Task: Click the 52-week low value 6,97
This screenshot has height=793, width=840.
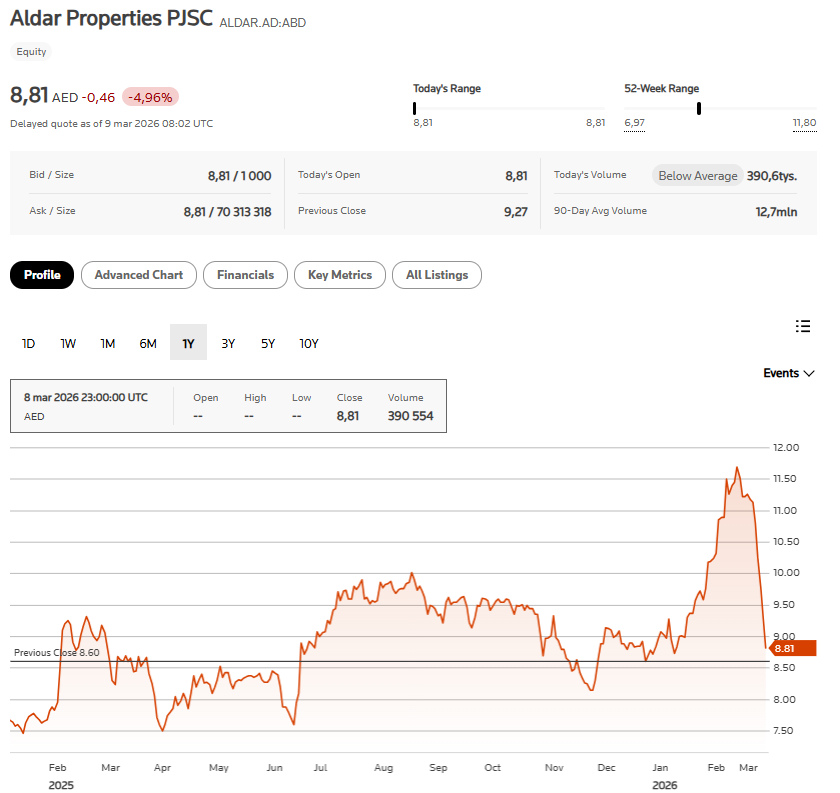Action: point(634,123)
